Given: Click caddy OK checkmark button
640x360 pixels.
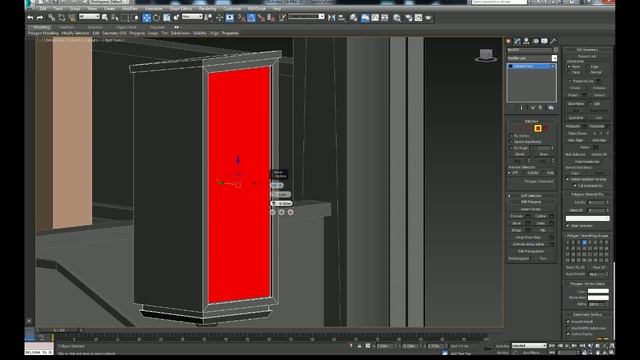Looking at the screenshot, I should coord(273,212).
